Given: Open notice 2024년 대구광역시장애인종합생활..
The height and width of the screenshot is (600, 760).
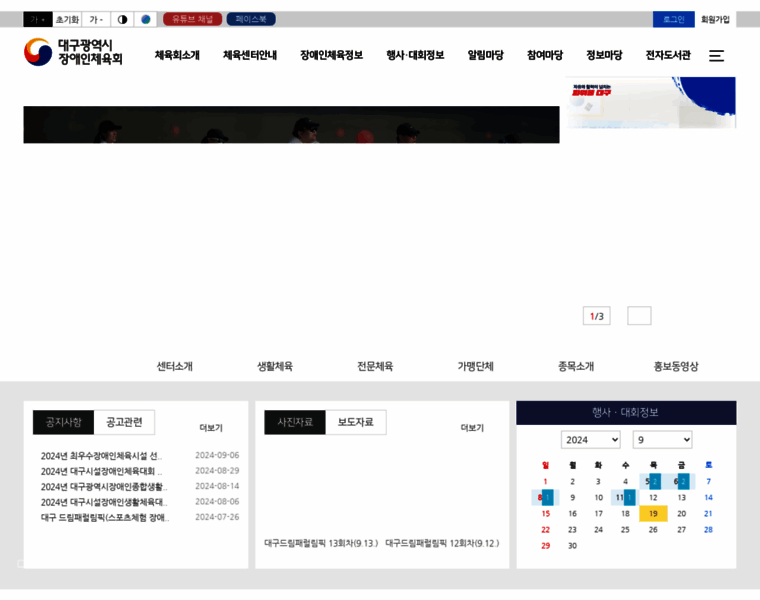Looking at the screenshot, I should (104, 487).
